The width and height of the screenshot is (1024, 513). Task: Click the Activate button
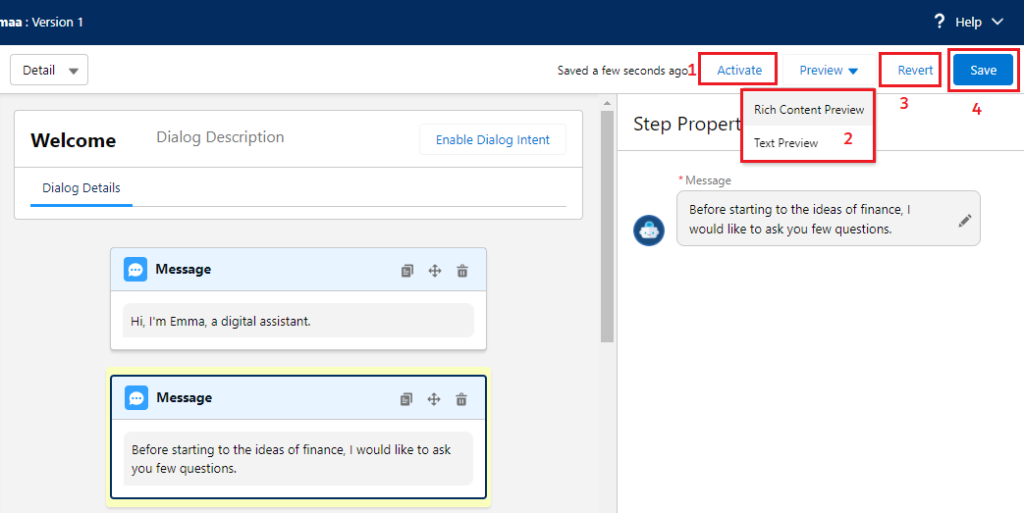pyautogui.click(x=739, y=70)
